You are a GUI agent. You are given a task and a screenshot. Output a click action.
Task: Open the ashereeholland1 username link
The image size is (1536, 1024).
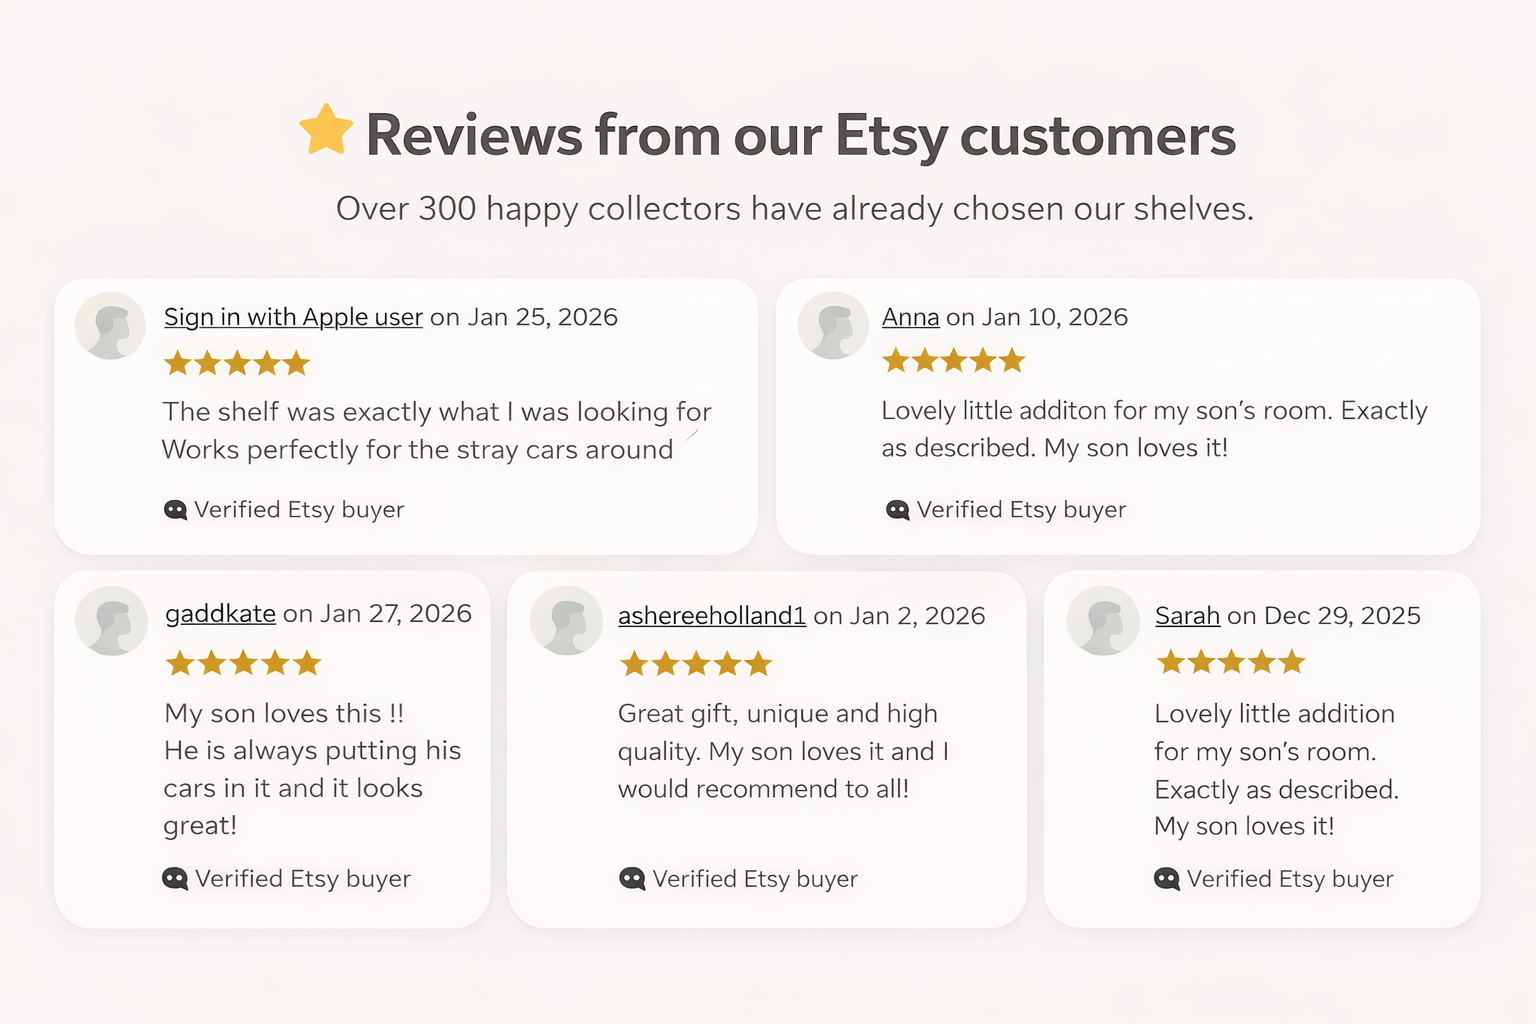coord(711,616)
